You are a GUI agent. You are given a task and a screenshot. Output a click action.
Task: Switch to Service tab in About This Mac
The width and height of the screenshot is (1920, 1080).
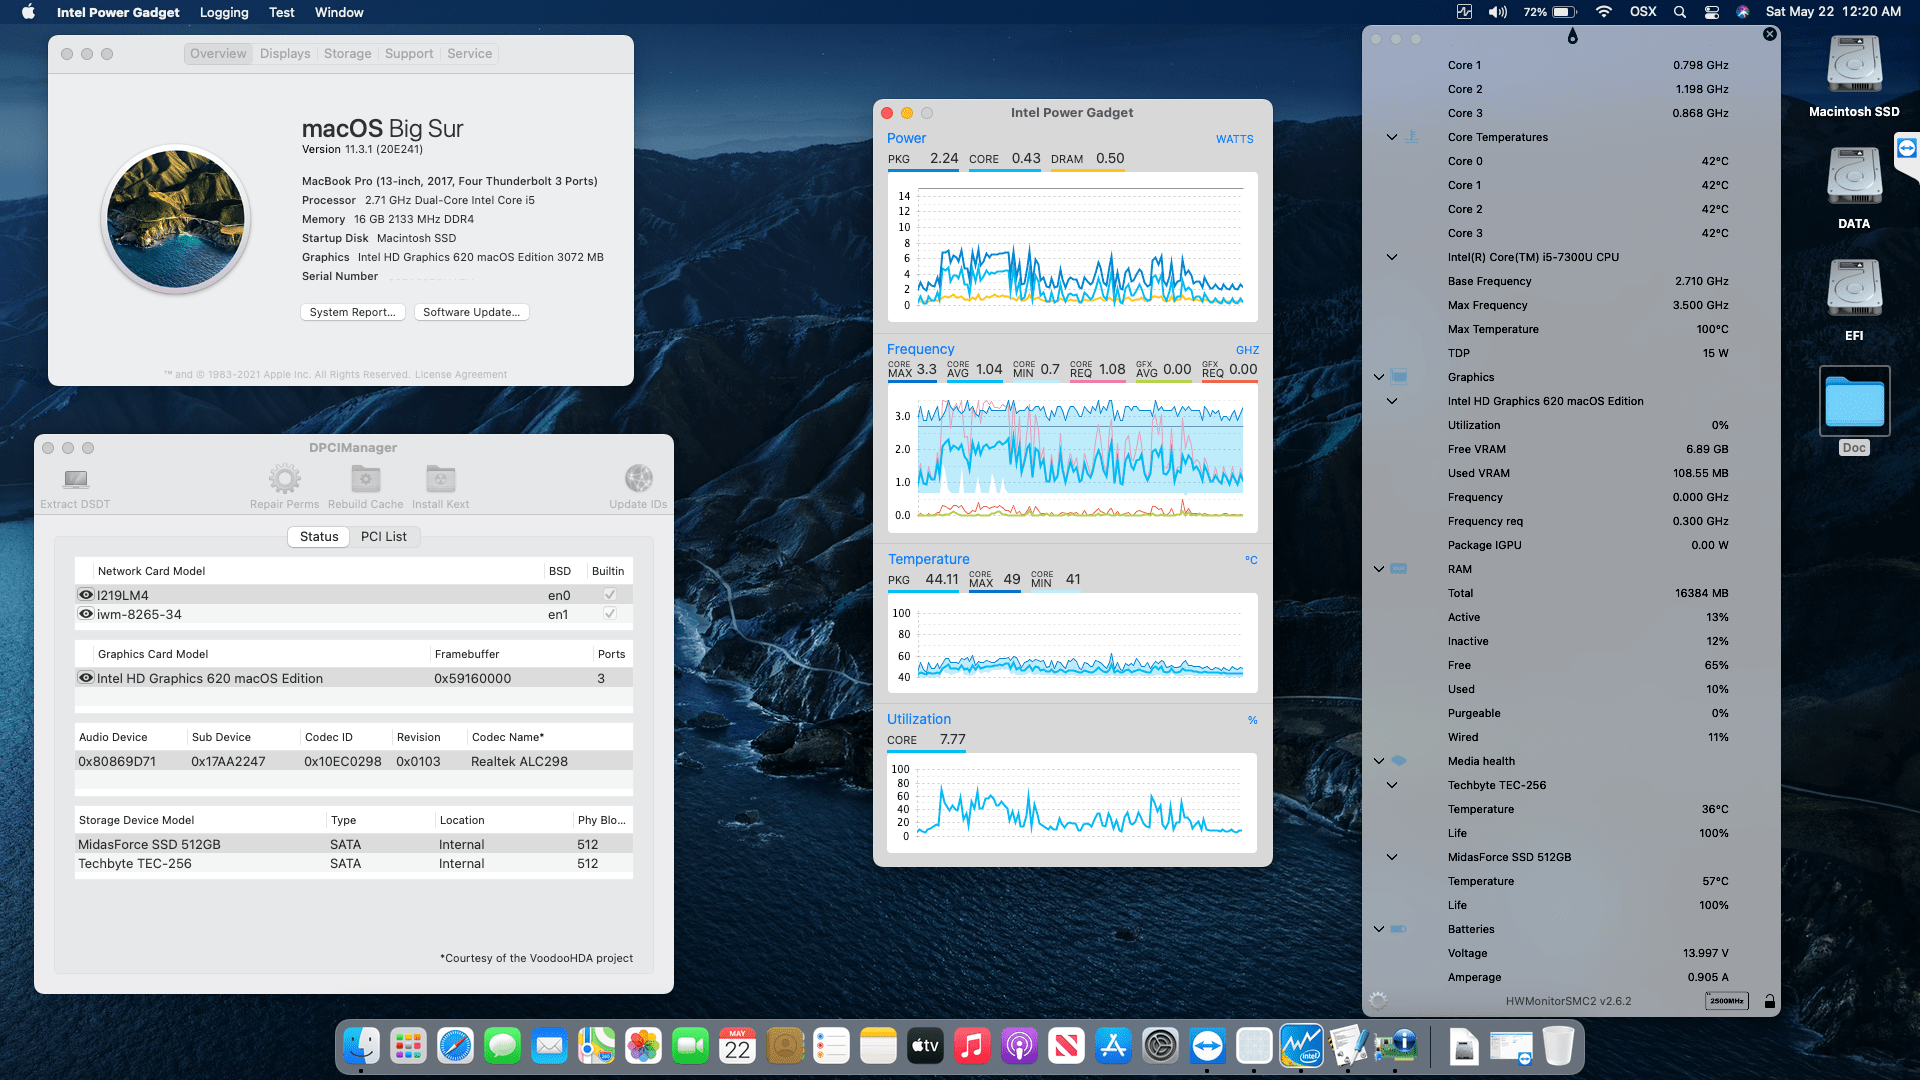point(469,54)
